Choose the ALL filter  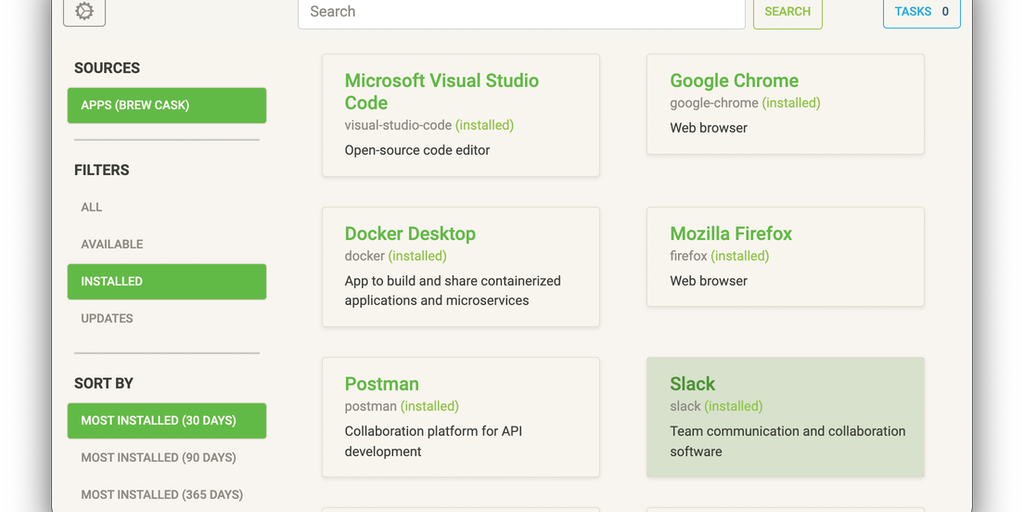pos(92,207)
